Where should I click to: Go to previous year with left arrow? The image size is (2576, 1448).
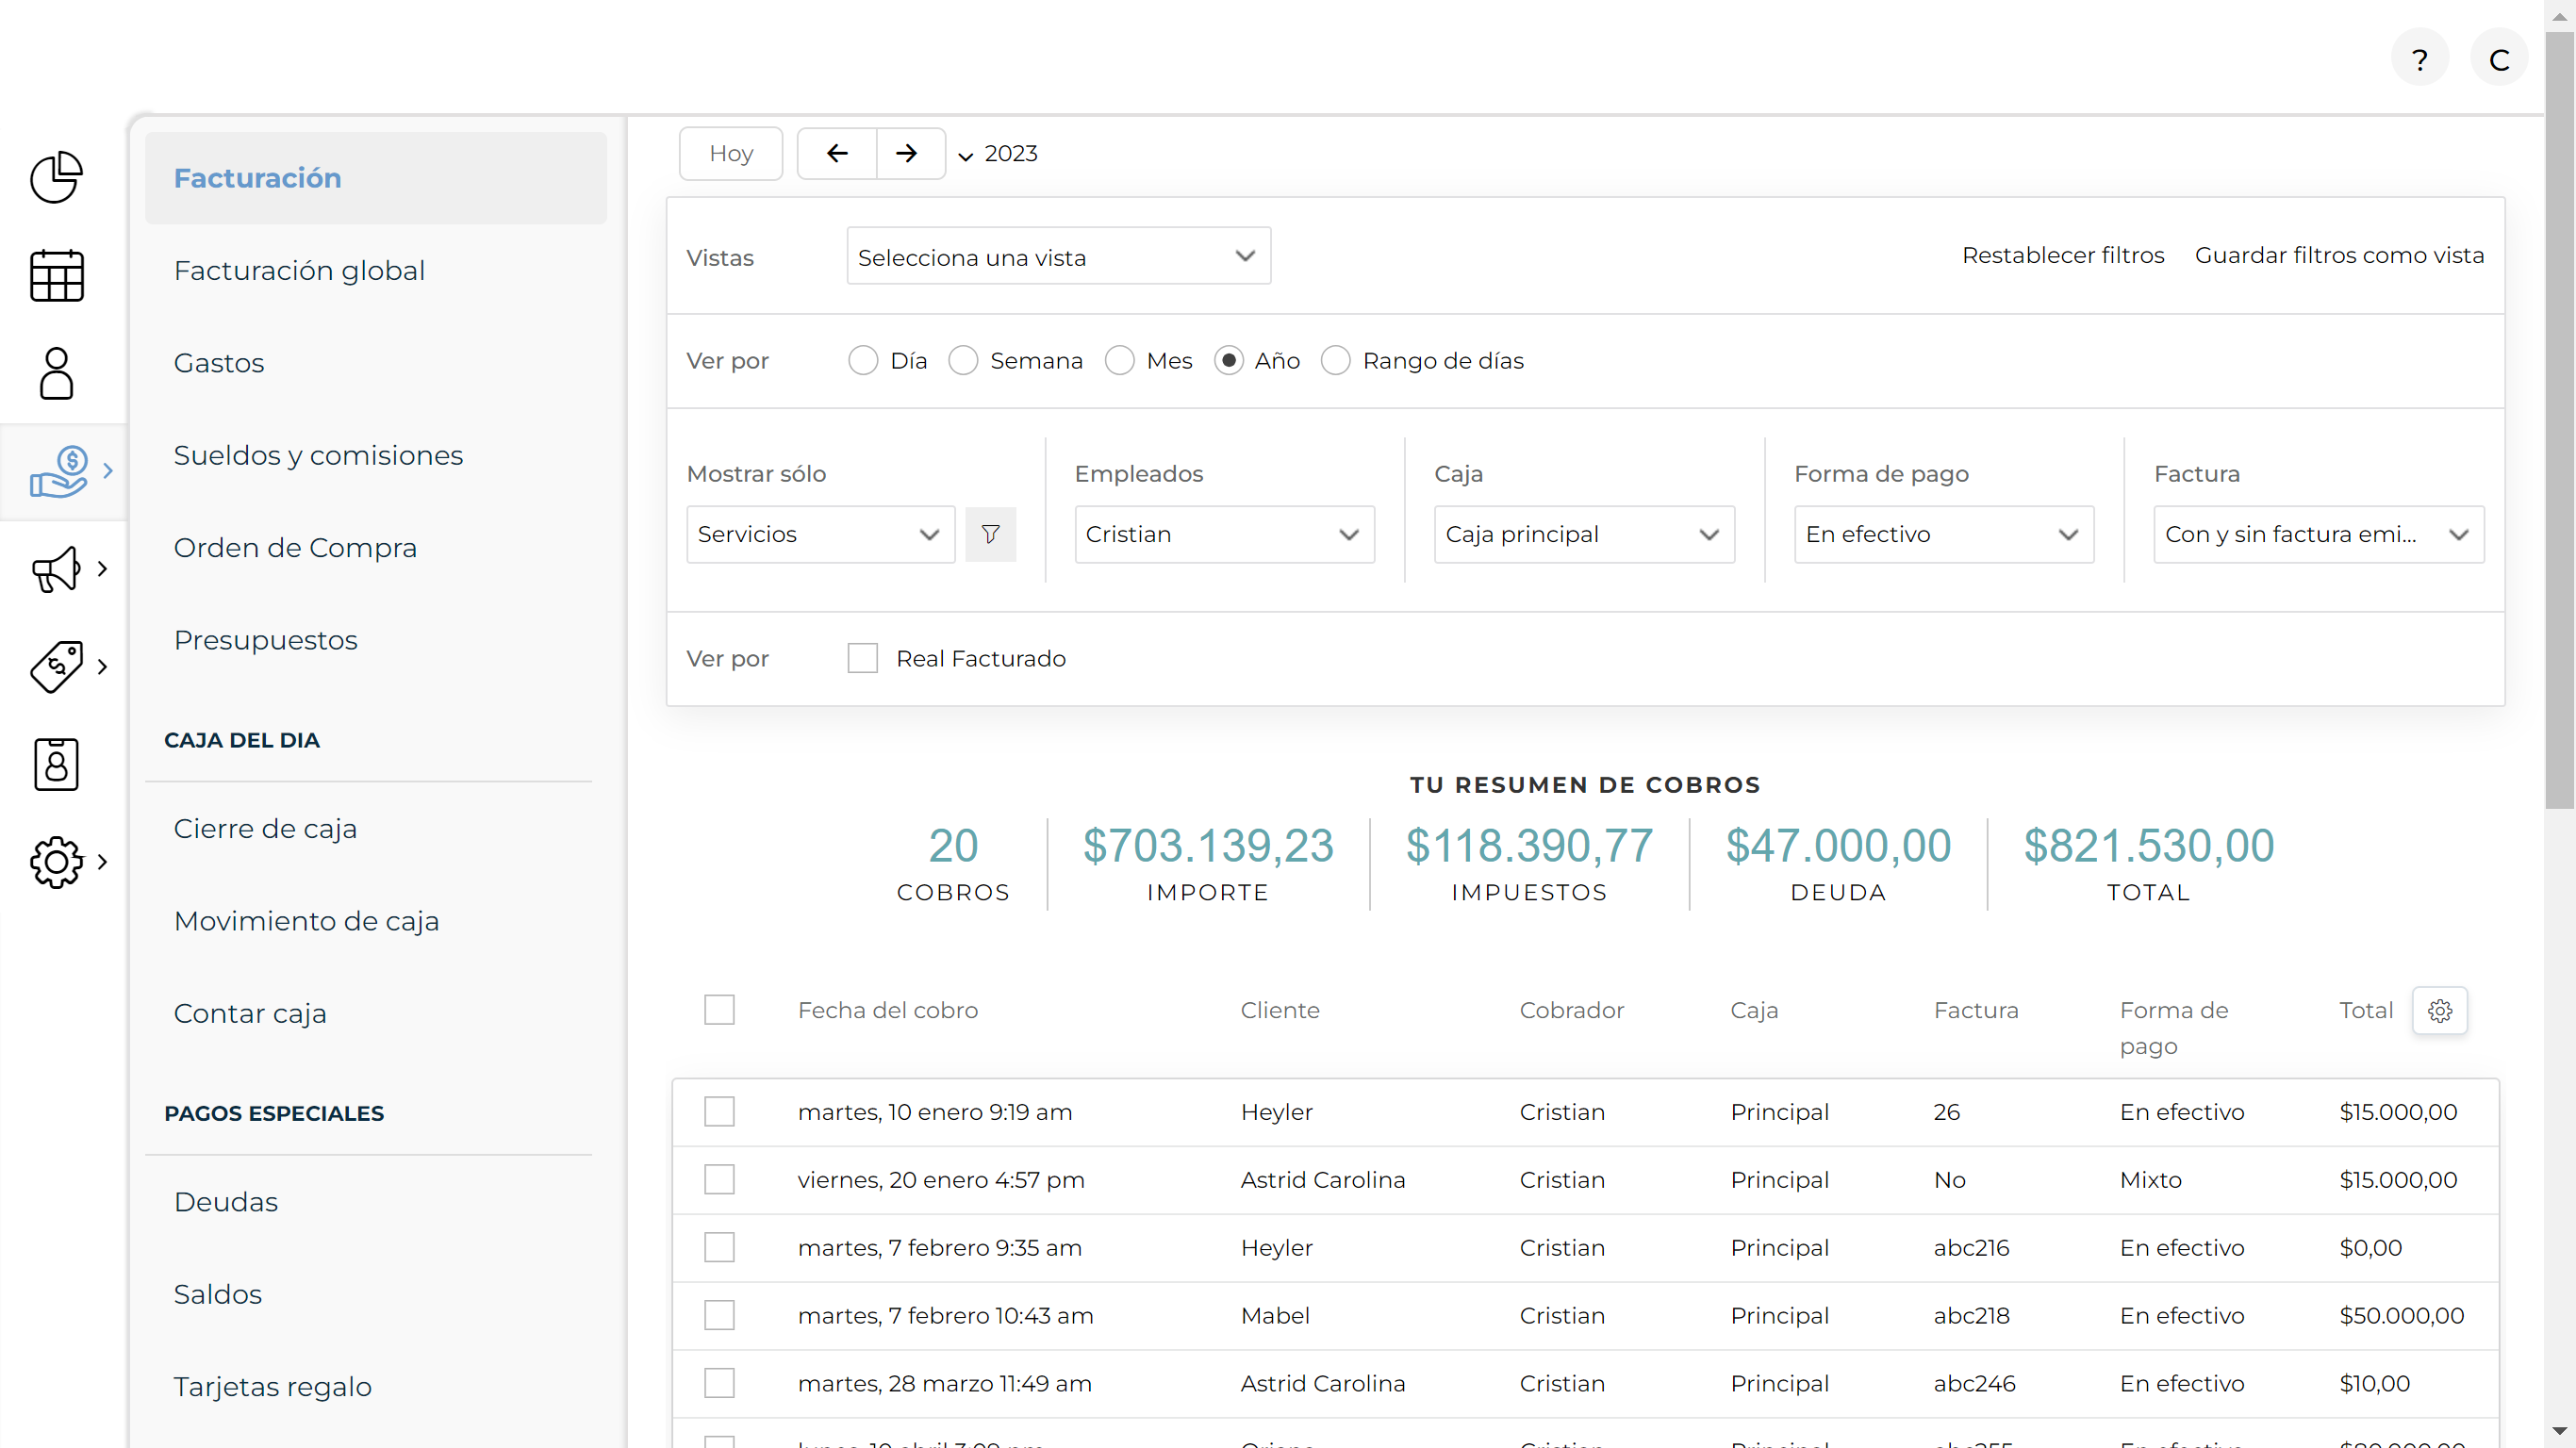(x=837, y=153)
